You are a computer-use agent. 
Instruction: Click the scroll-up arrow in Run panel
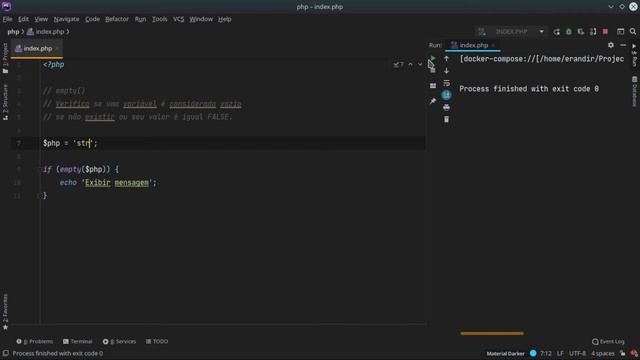[x=446, y=59]
